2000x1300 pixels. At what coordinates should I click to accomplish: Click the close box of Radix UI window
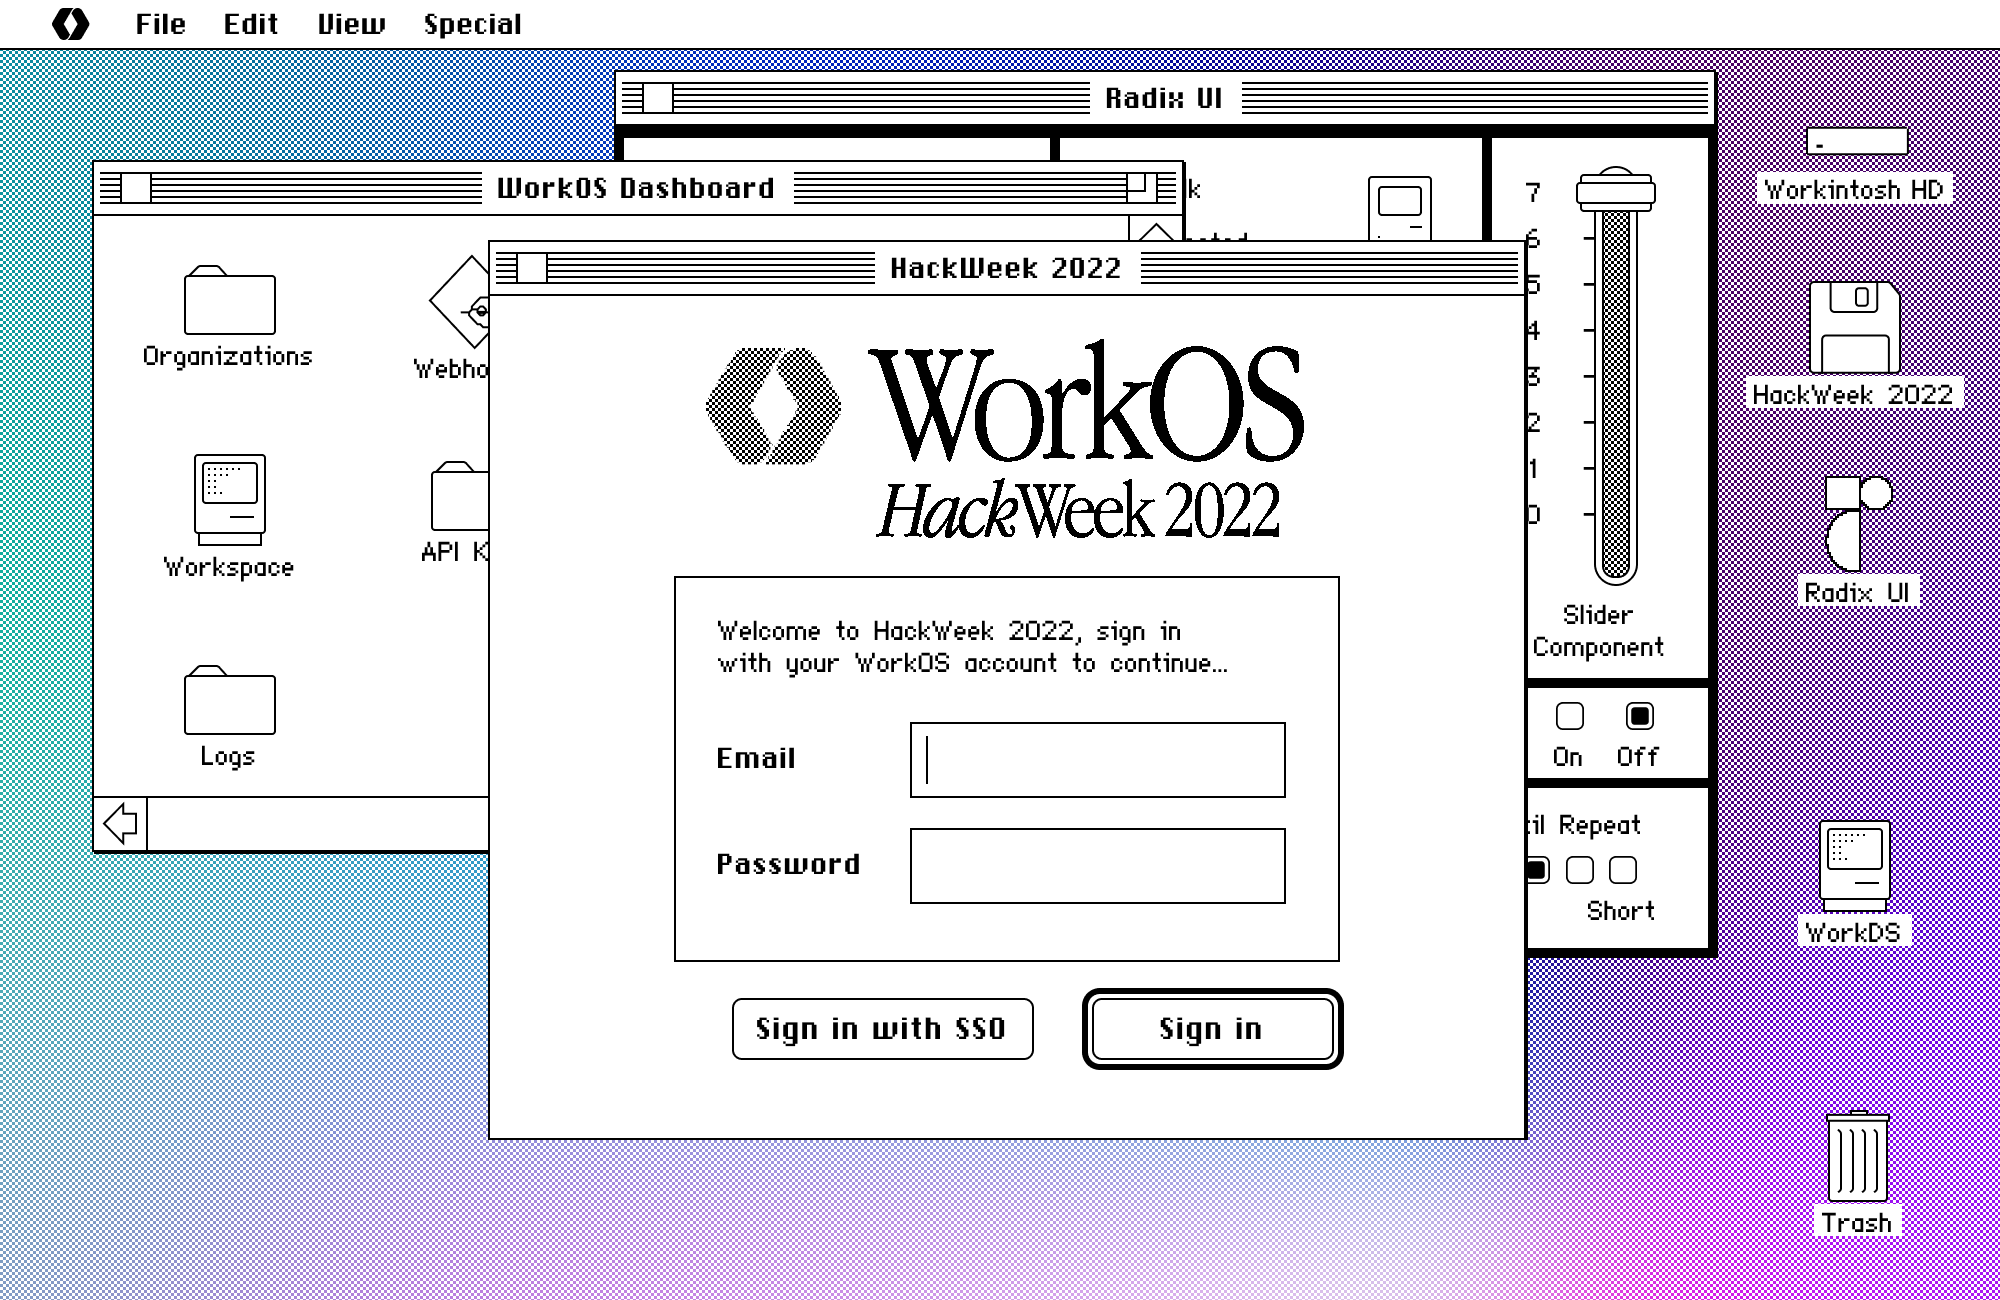coord(658,98)
